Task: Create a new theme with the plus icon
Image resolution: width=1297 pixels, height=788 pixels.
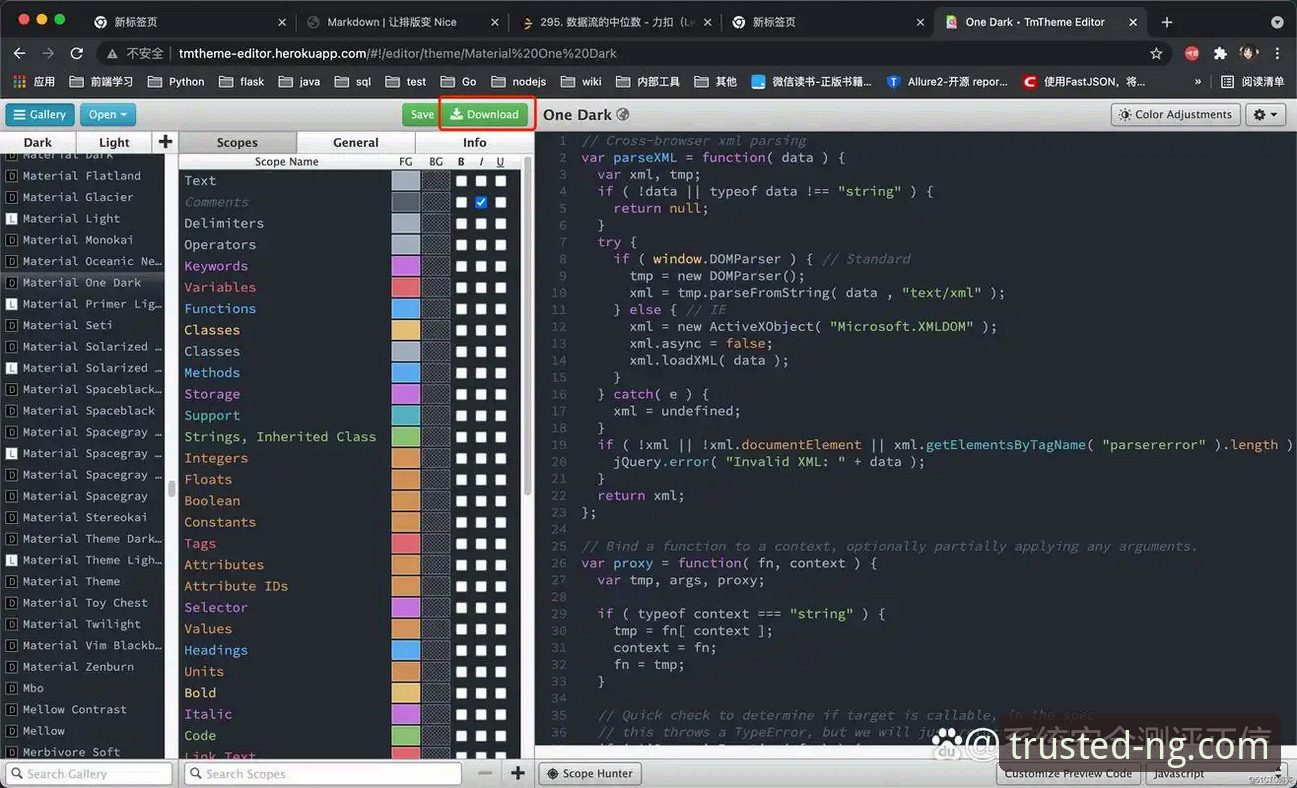Action: click(x=165, y=142)
